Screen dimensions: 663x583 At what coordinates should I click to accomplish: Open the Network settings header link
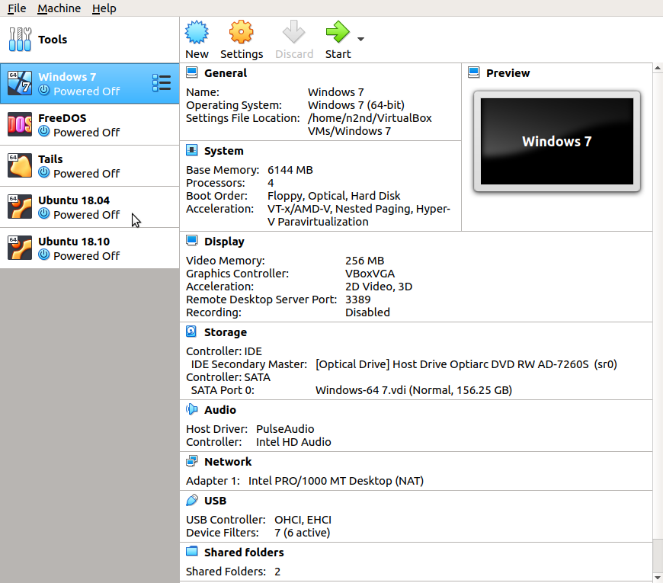[x=228, y=462]
